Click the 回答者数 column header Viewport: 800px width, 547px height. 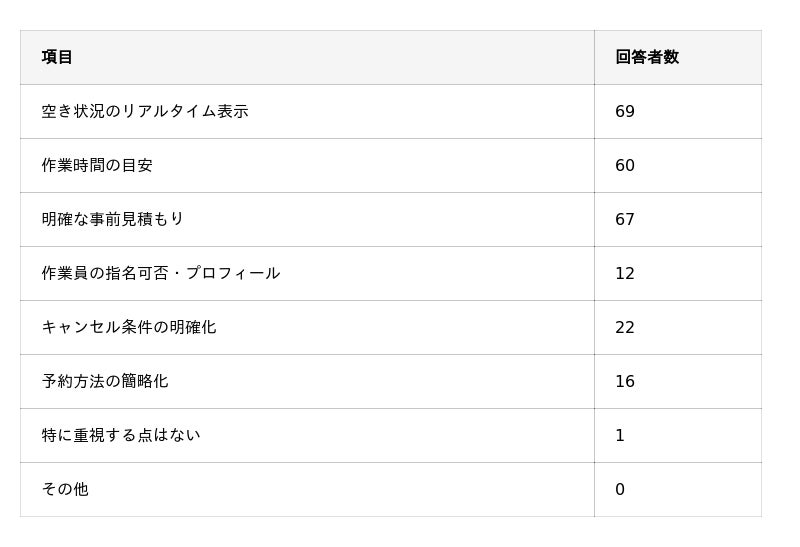647,57
